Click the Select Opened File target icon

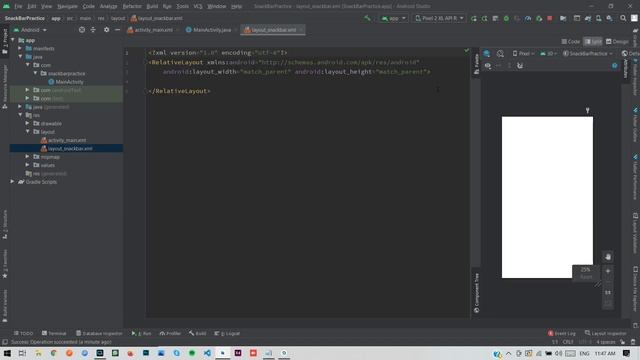82,30
